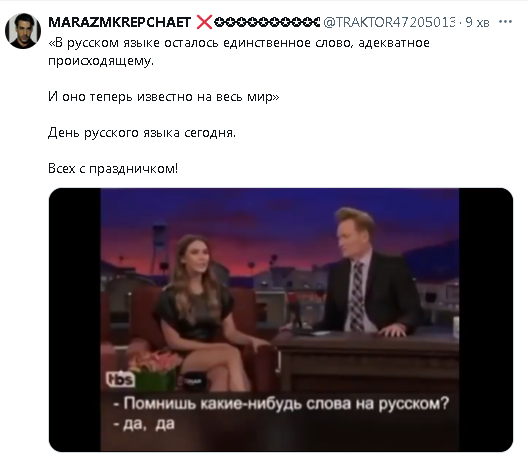Click the tbs logo in the video

pos(120,379)
